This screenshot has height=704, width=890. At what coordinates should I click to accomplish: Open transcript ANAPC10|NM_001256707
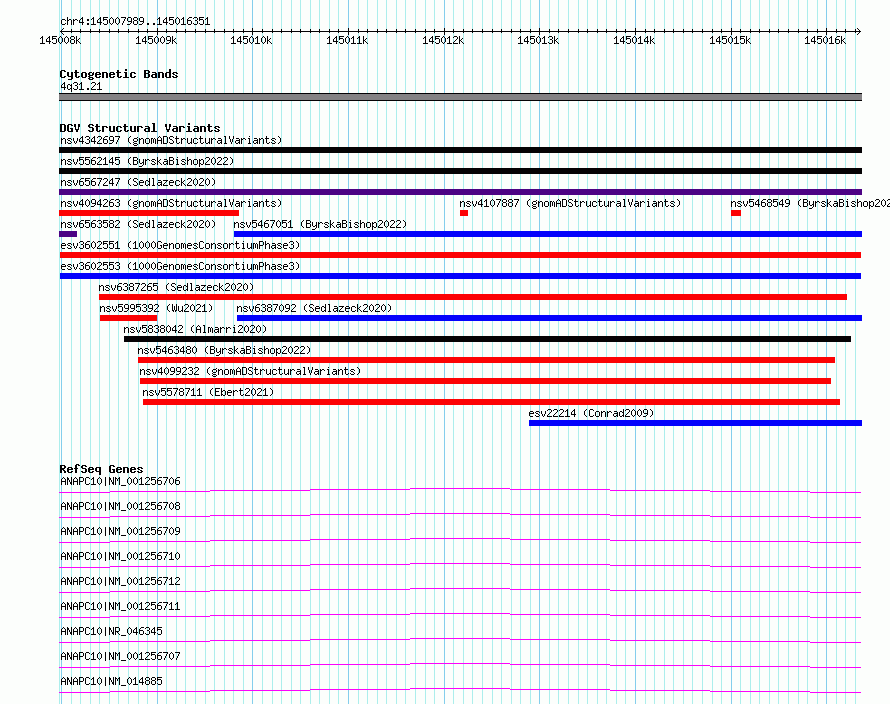click(120, 656)
